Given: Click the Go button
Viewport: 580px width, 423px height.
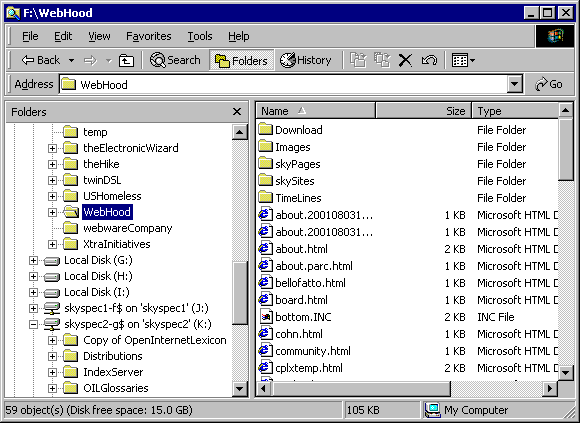Looking at the screenshot, I should click(549, 84).
